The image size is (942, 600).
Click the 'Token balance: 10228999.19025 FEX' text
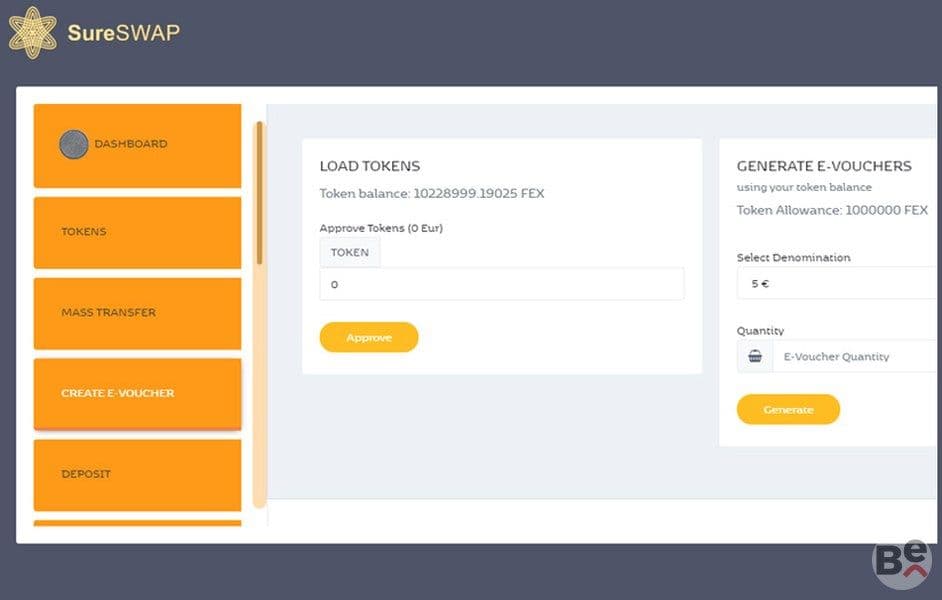click(x=432, y=193)
